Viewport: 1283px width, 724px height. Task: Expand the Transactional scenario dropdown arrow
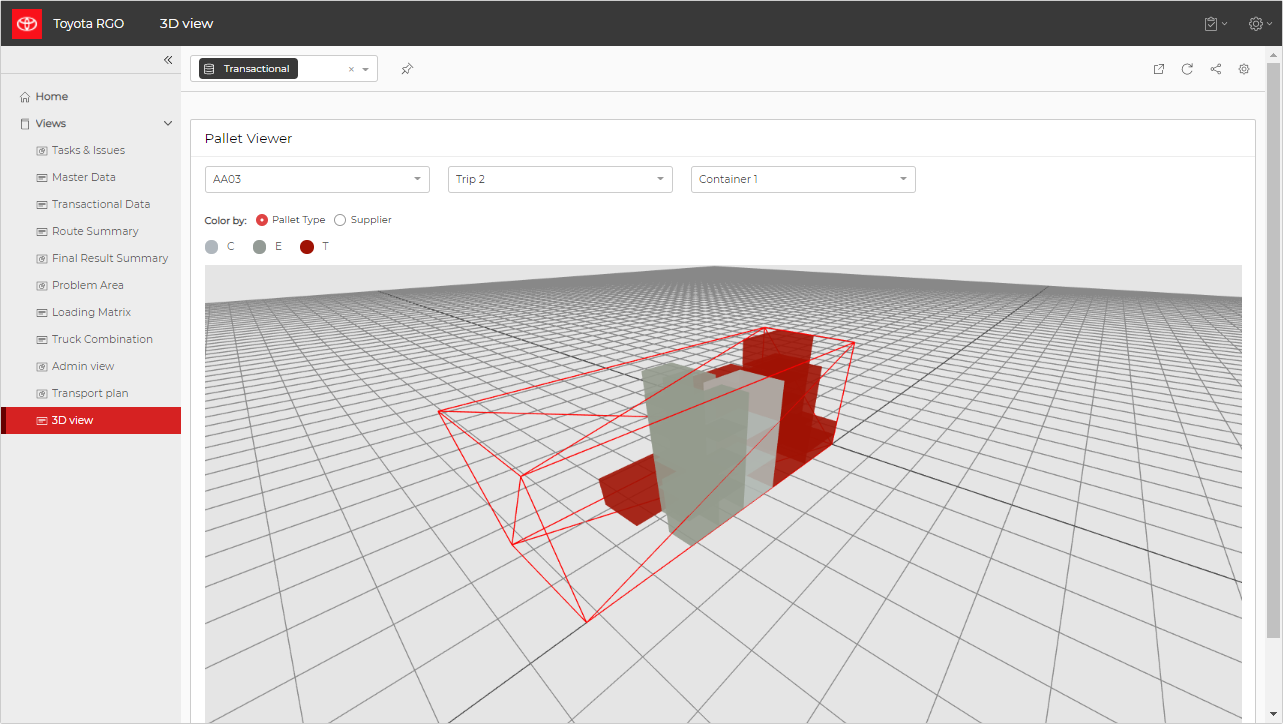coord(366,70)
